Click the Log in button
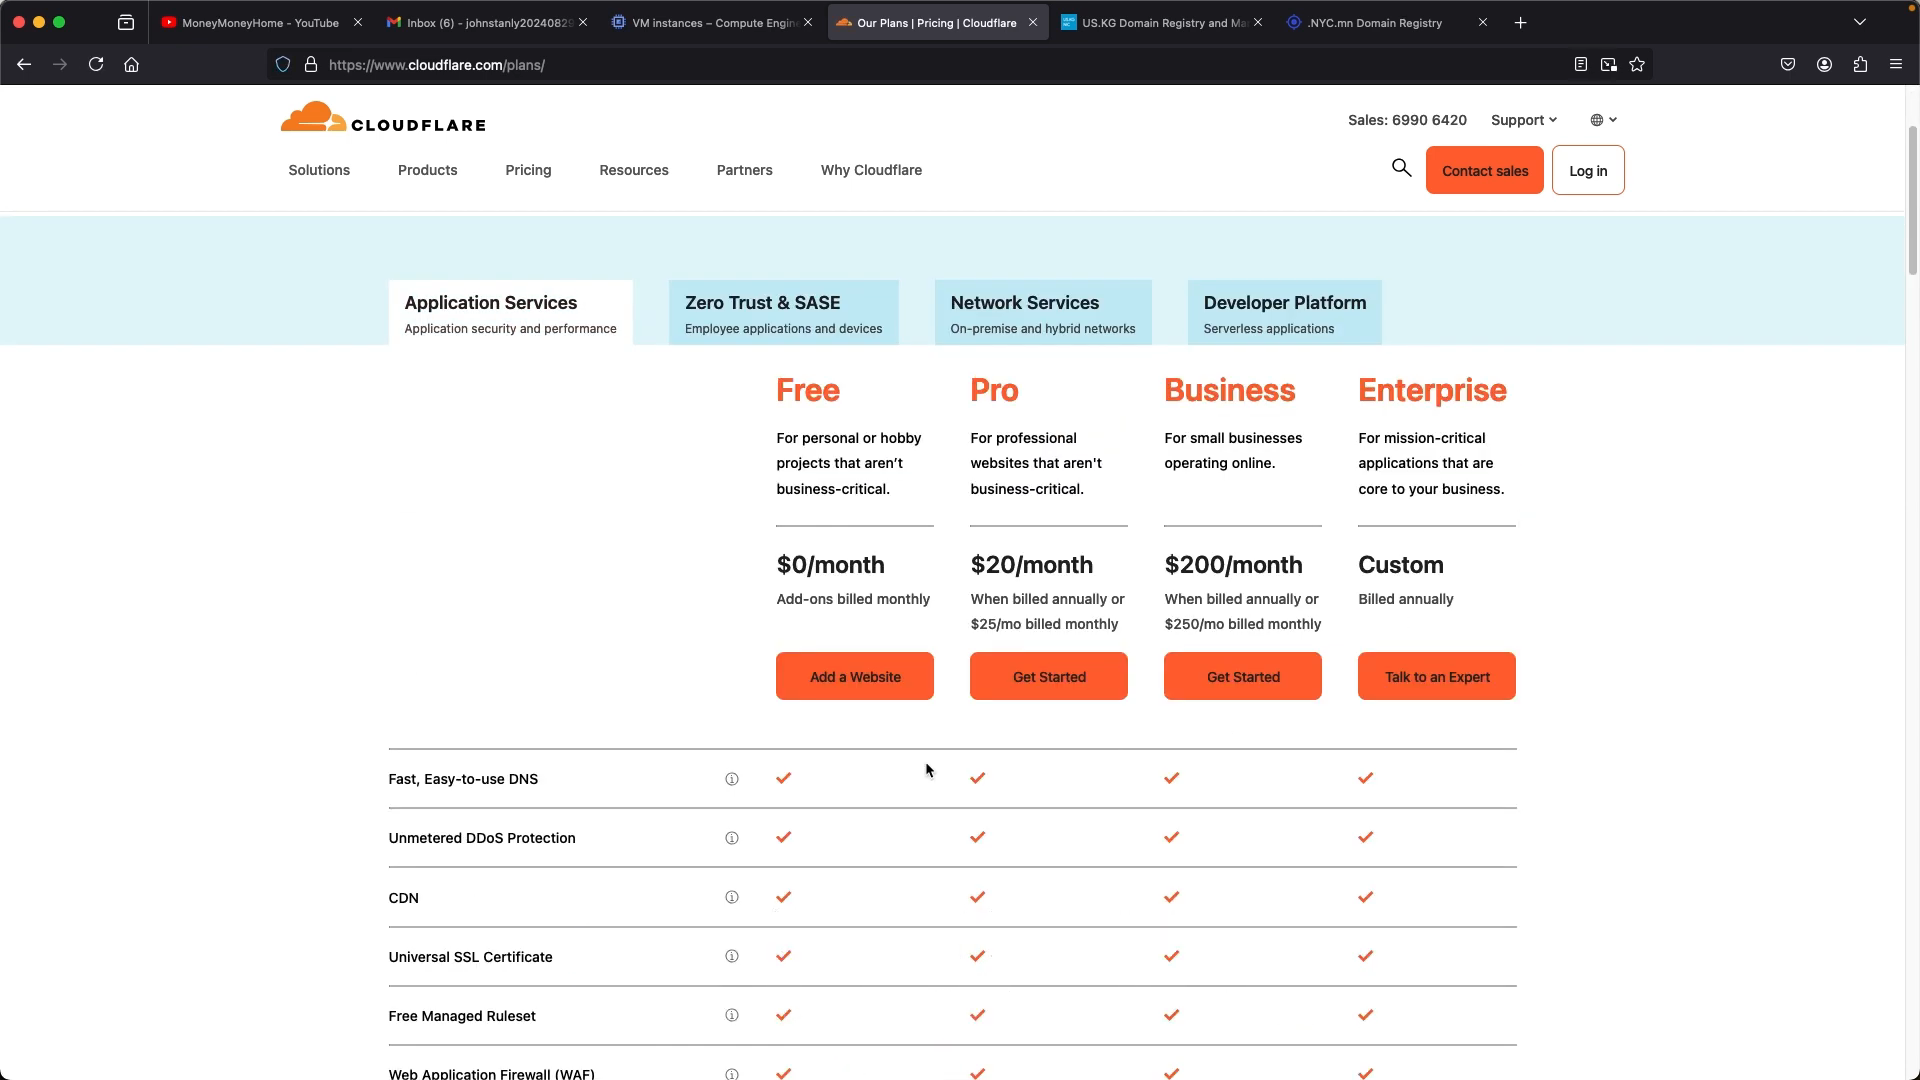 click(x=1588, y=170)
